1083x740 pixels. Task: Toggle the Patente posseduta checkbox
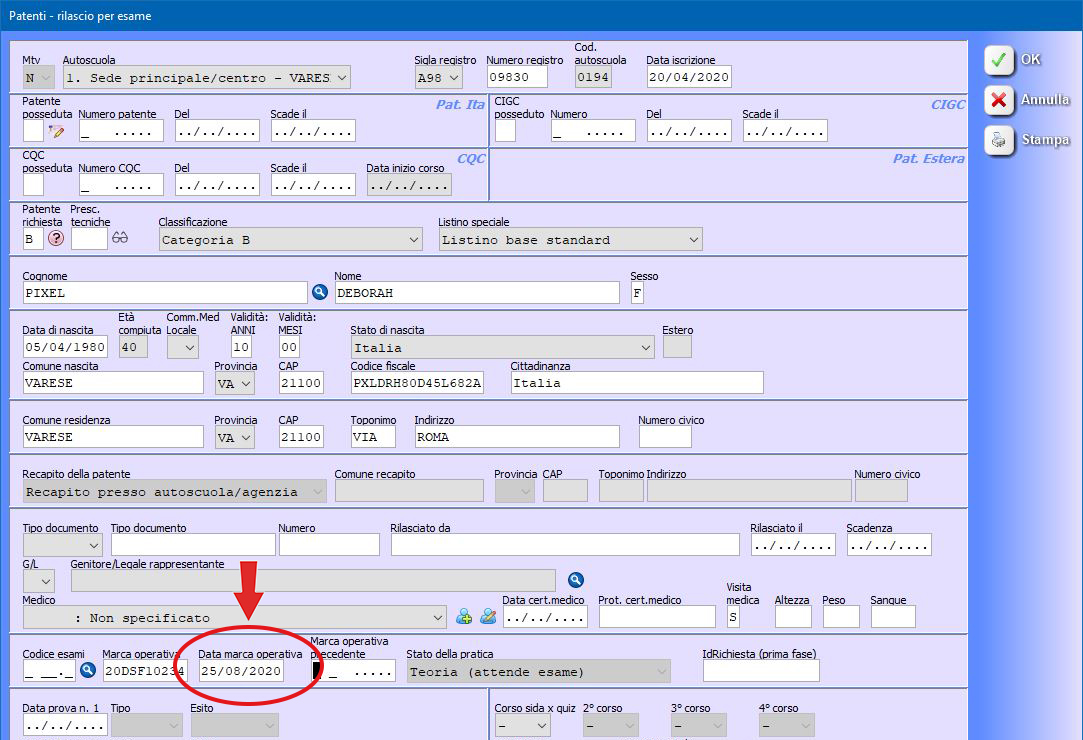coord(33,131)
